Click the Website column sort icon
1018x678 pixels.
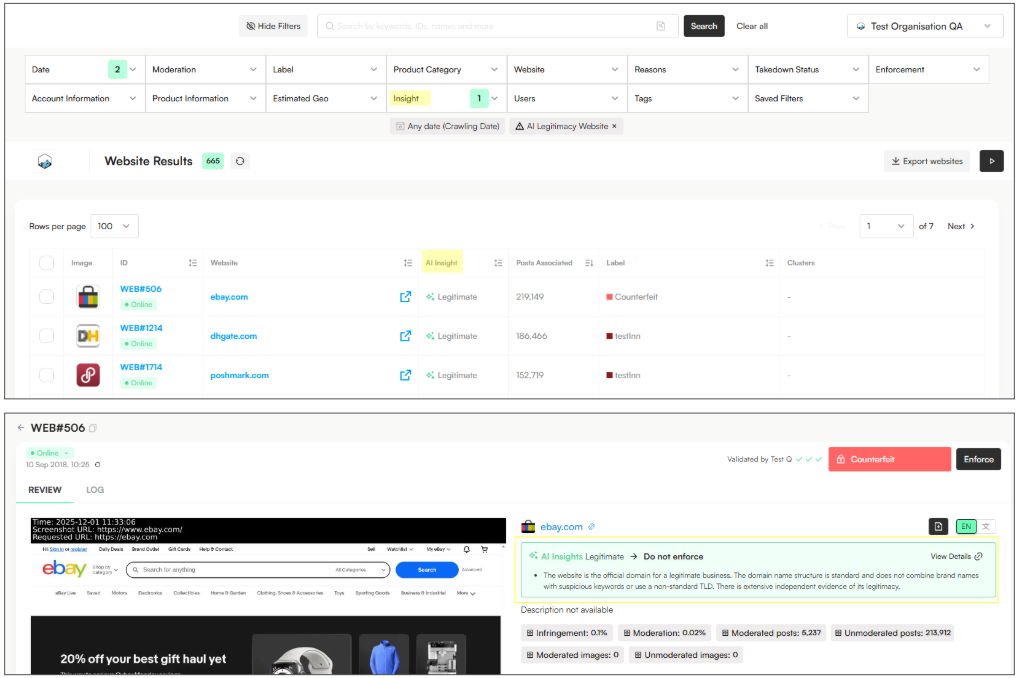408,263
